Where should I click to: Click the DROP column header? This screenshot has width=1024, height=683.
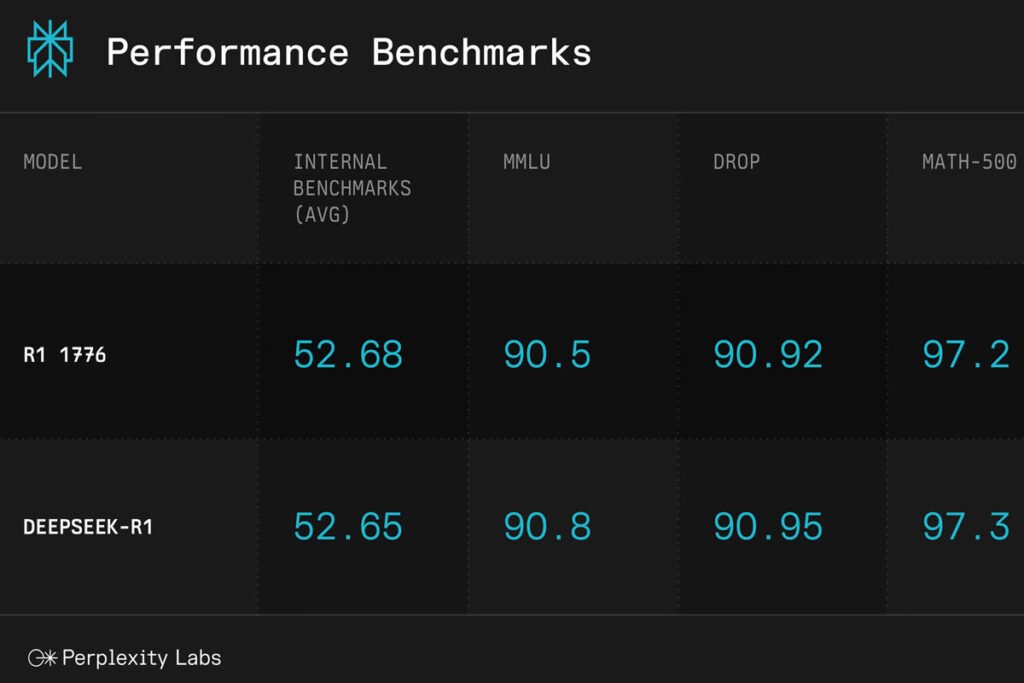point(736,161)
